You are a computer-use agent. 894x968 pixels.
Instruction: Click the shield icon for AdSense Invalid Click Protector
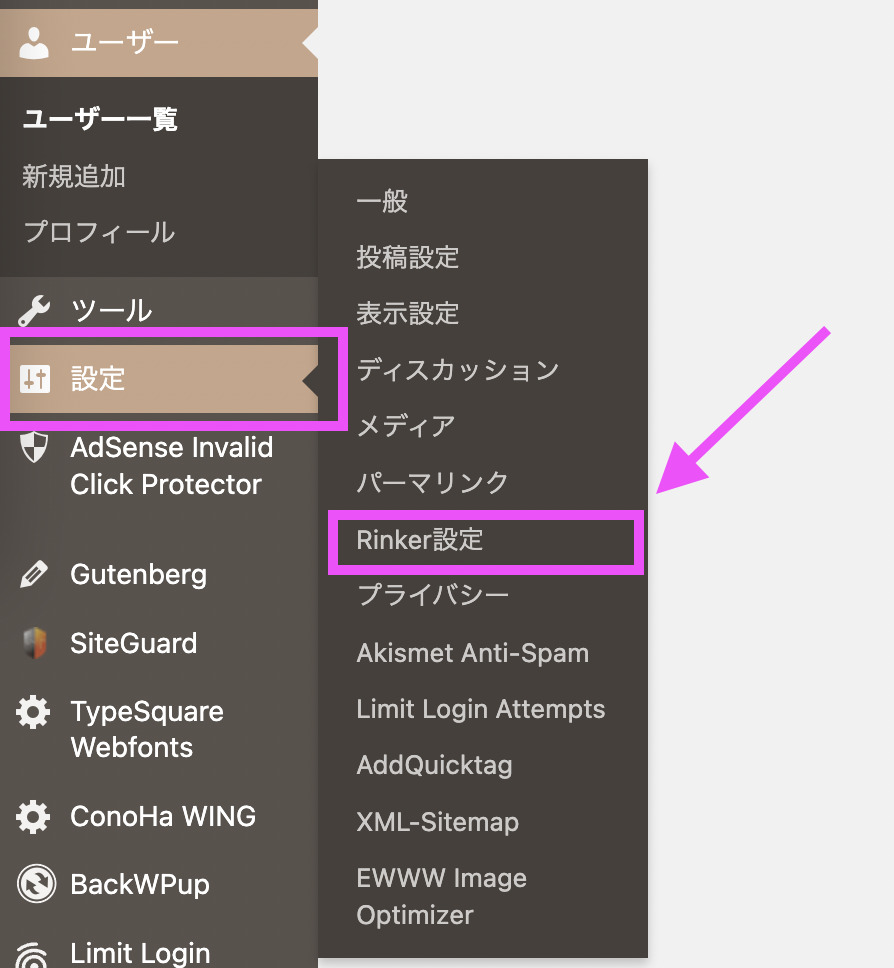click(x=34, y=447)
